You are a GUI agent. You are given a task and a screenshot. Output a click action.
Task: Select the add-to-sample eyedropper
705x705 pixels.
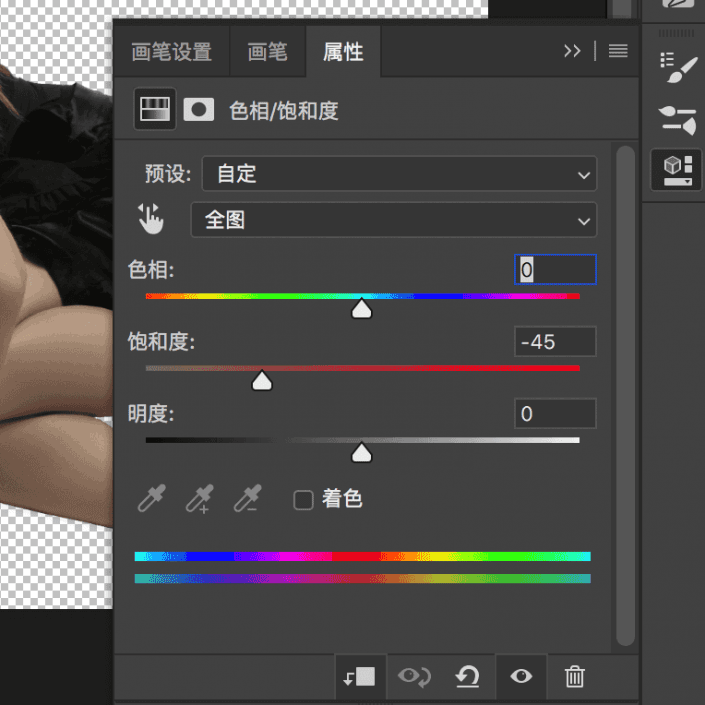[x=200, y=499]
